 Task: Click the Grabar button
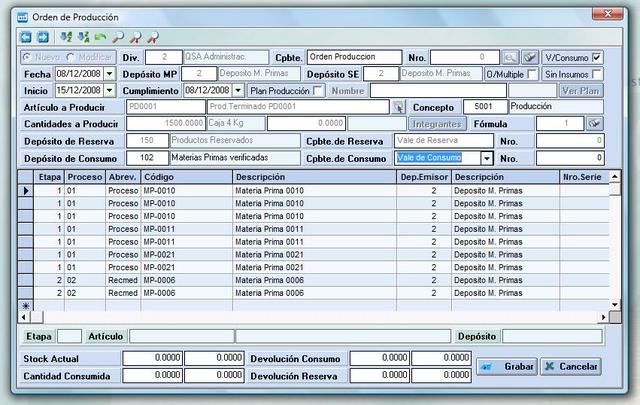pyautogui.click(x=507, y=367)
